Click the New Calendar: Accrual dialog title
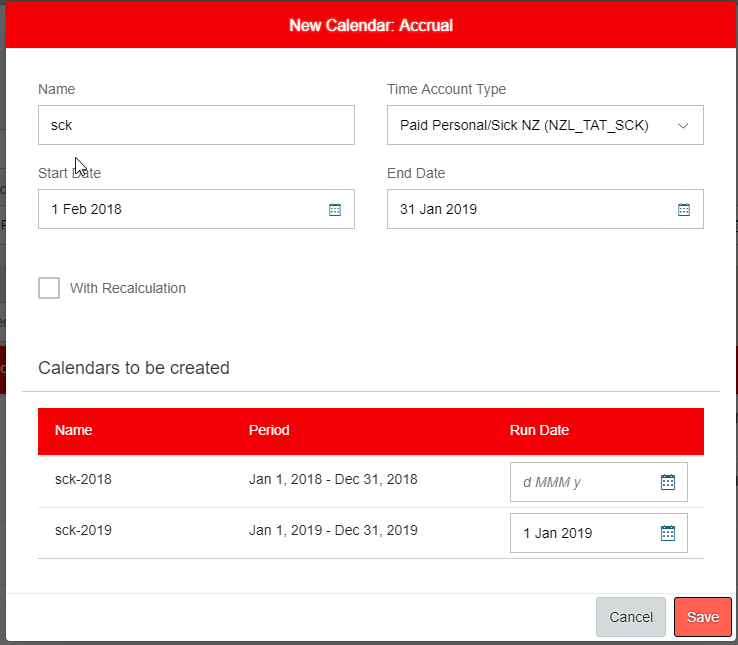 371,25
